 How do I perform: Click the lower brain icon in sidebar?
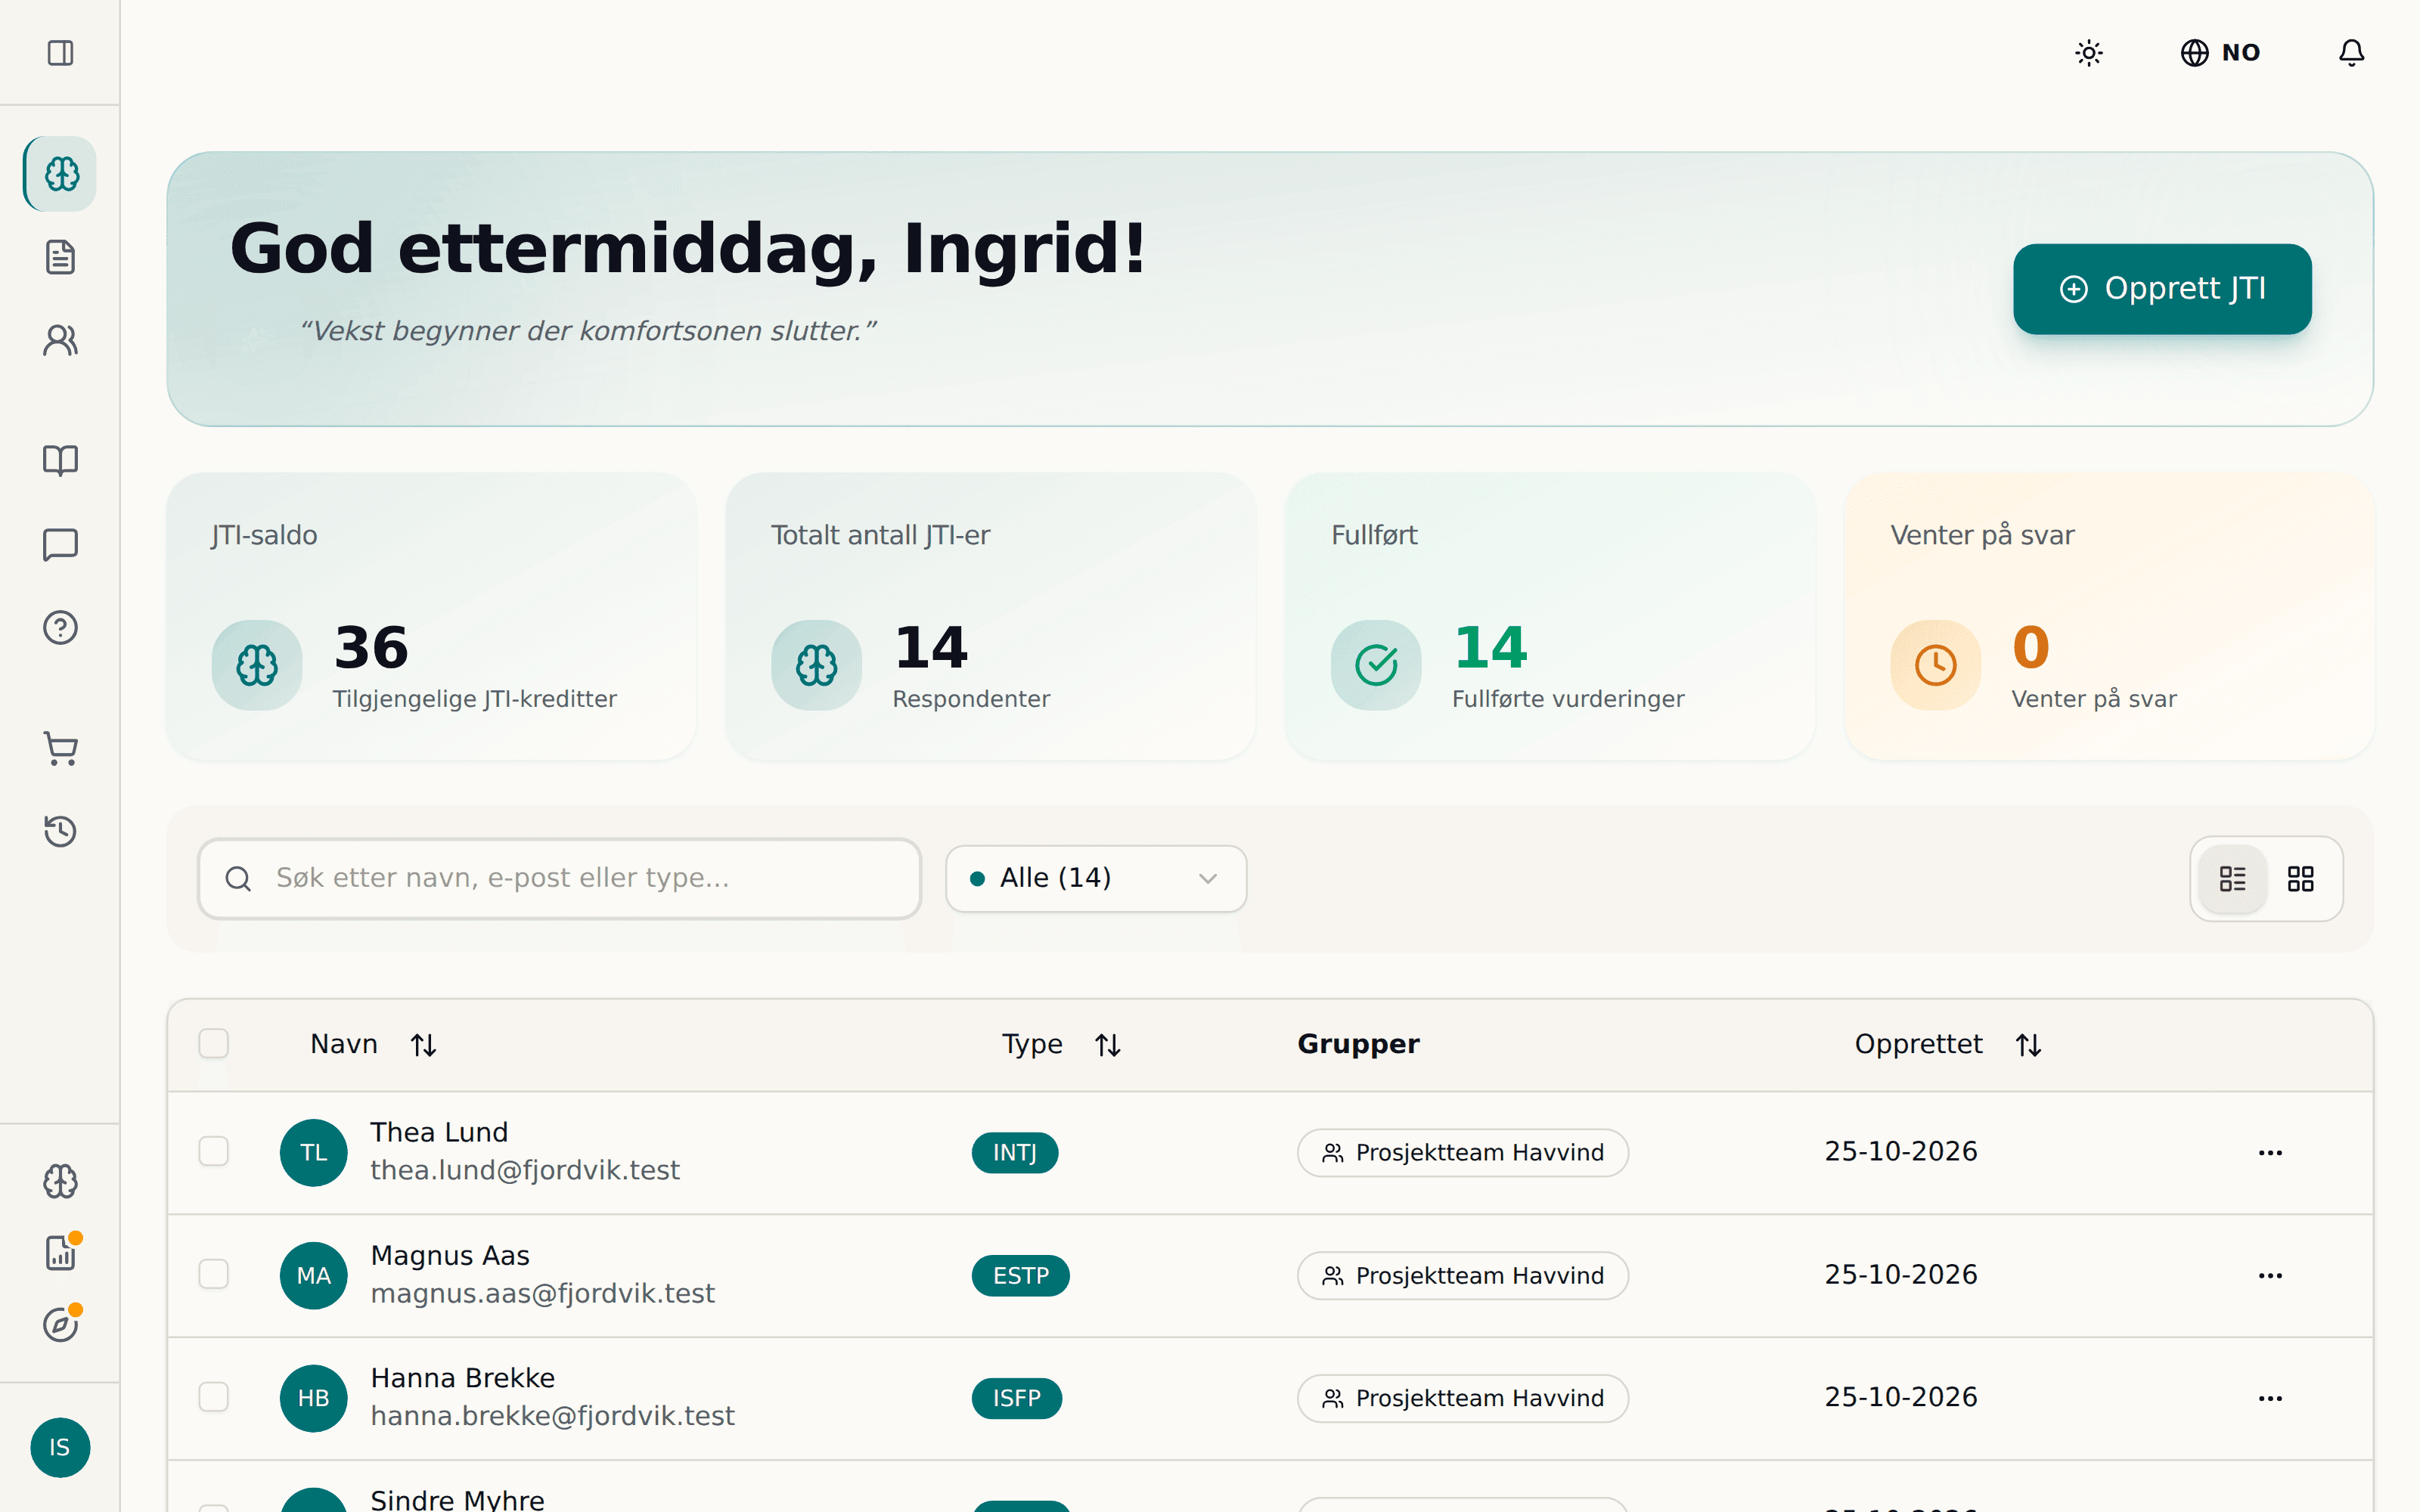(60, 1181)
